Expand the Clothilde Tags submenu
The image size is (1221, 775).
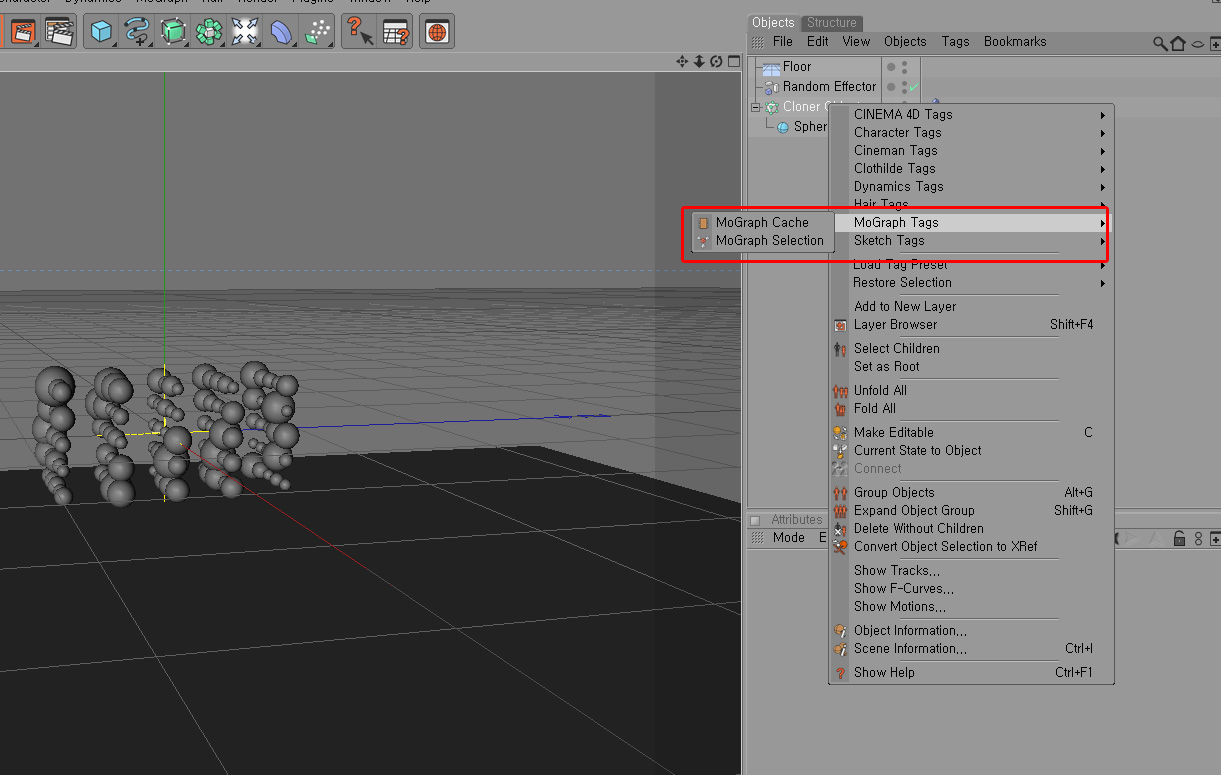971,168
